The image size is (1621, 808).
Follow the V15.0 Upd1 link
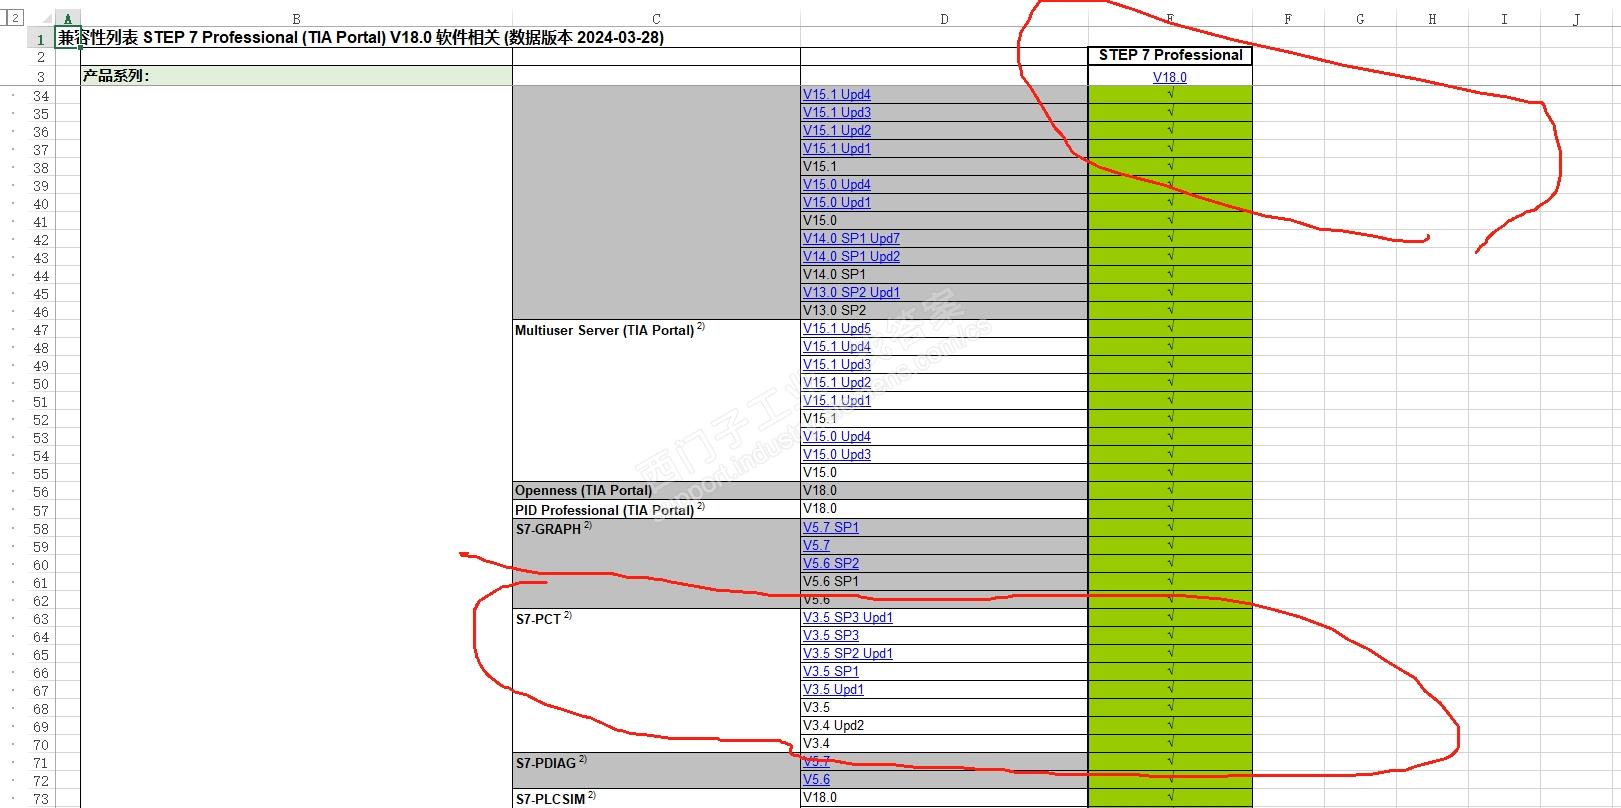[836, 203]
